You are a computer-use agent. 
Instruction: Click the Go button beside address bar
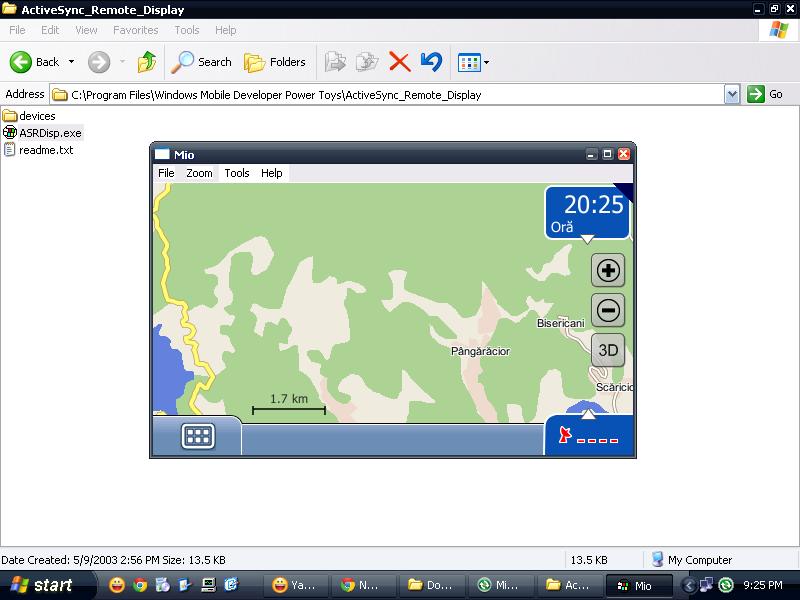[x=767, y=94]
